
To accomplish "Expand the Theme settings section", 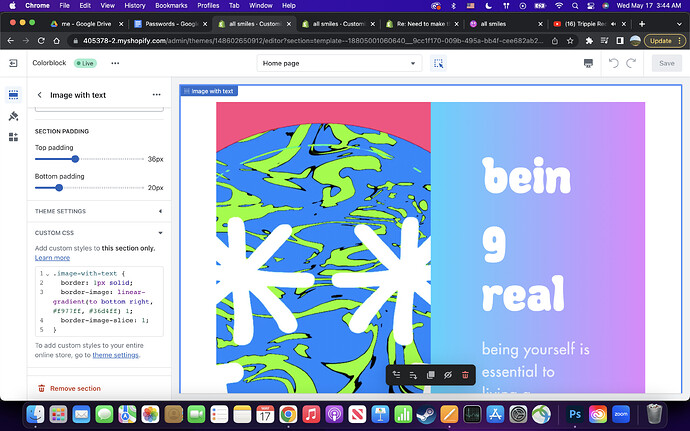I will point(160,211).
